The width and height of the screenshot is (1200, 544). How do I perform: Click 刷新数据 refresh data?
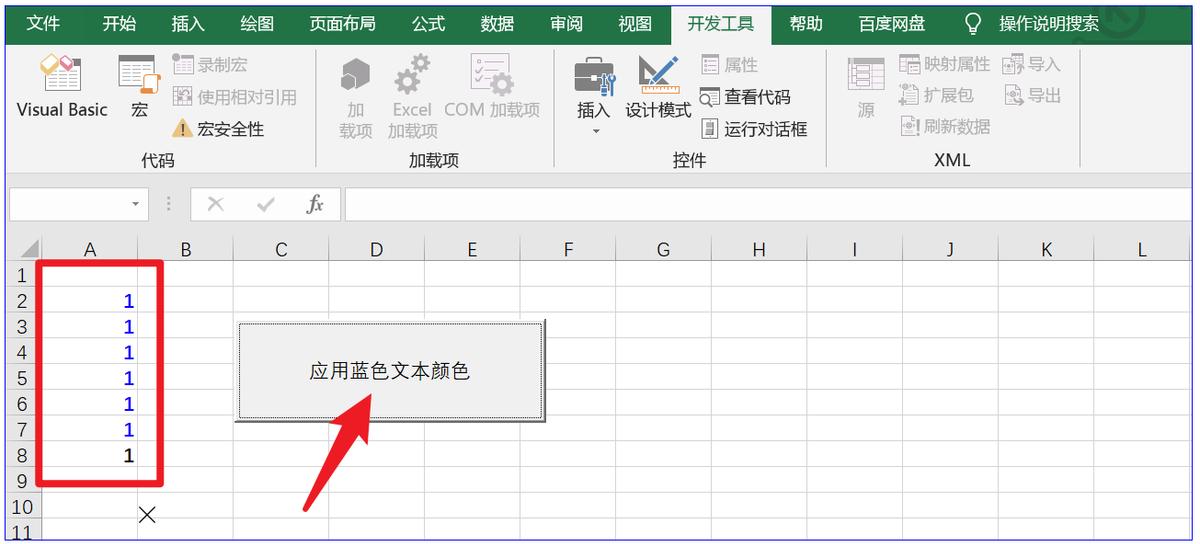coord(945,127)
